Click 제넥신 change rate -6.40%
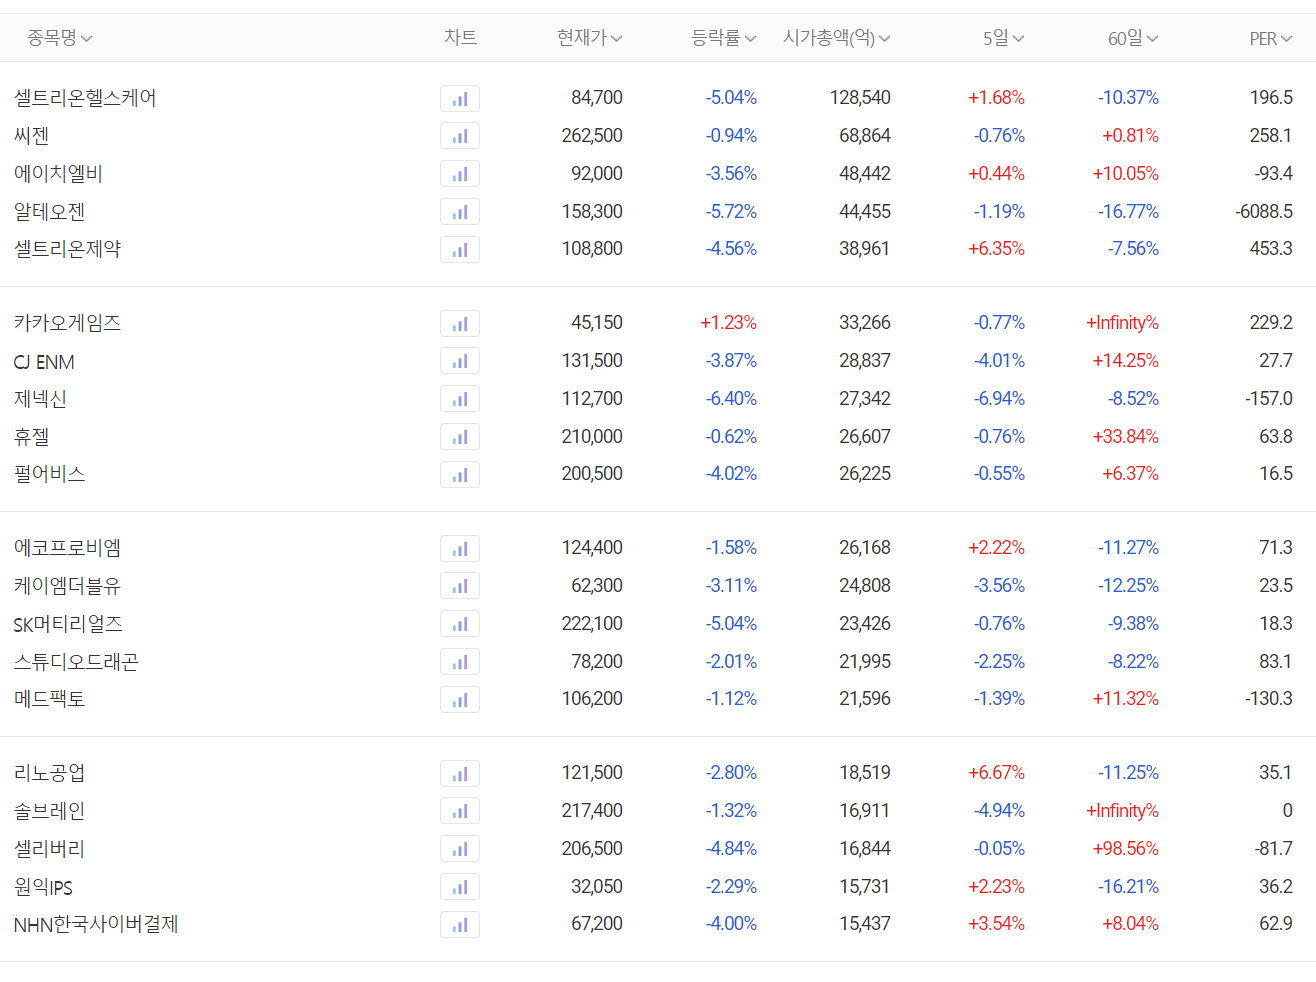 tap(731, 399)
